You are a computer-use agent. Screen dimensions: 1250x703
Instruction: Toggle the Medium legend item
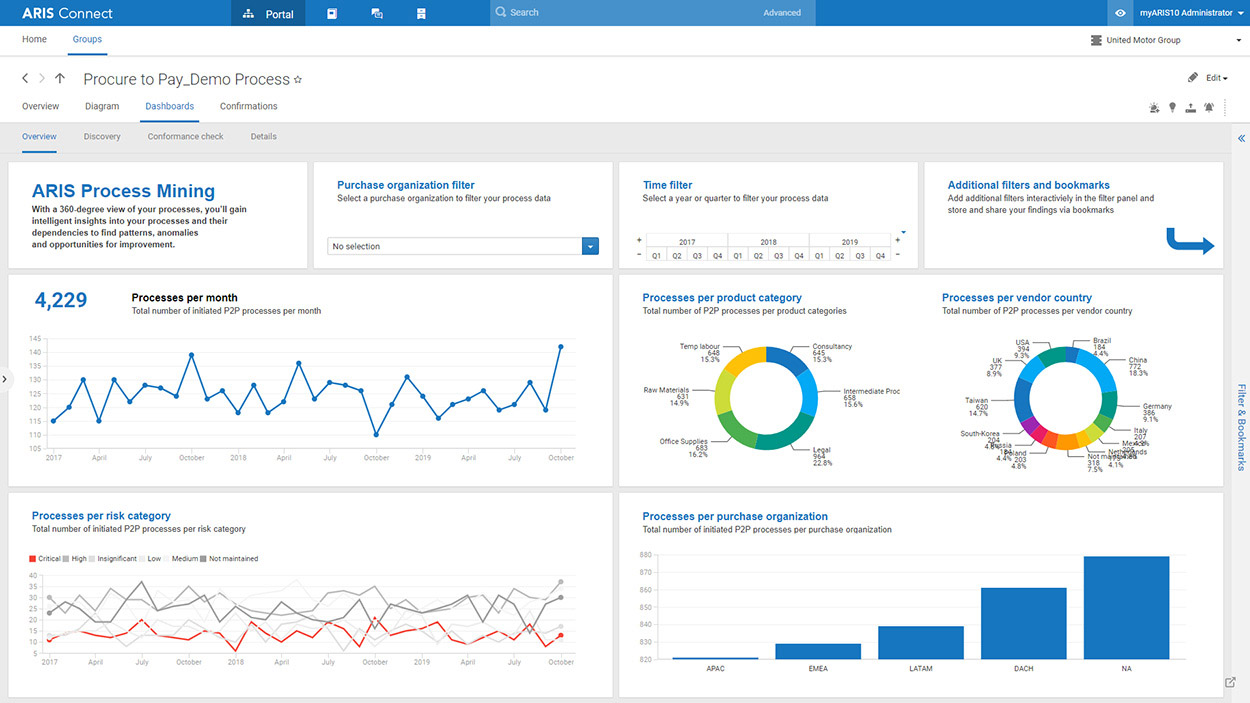180,559
